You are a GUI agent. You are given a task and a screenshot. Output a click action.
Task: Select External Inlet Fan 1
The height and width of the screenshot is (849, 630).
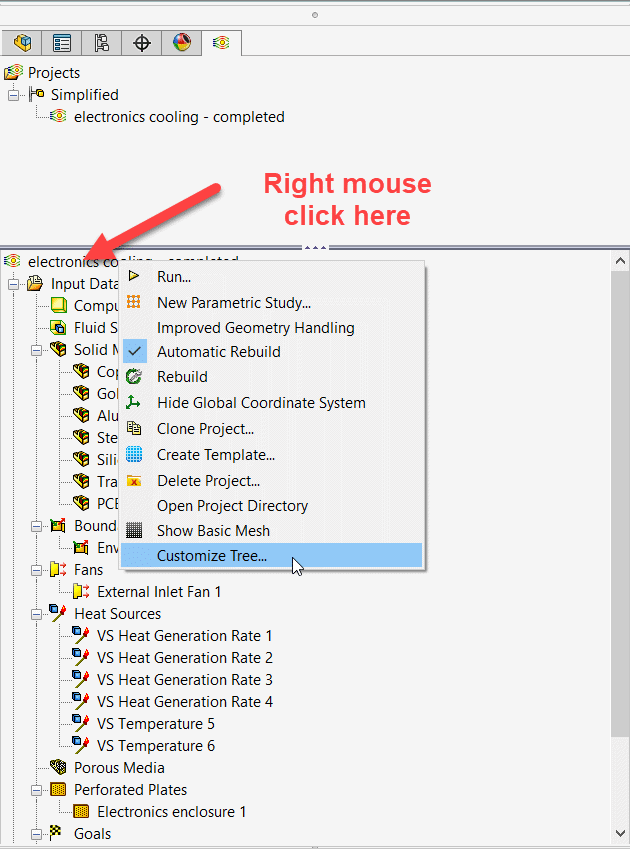[x=159, y=592]
